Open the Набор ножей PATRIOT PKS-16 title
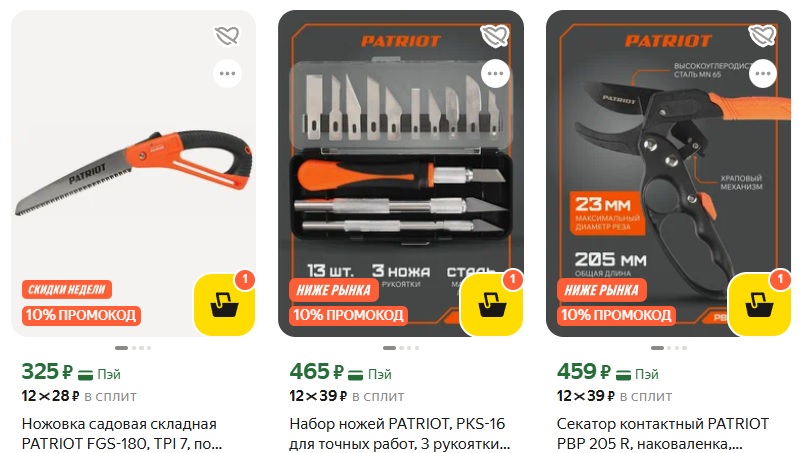Viewport: 804px width, 453px height. pos(399,434)
